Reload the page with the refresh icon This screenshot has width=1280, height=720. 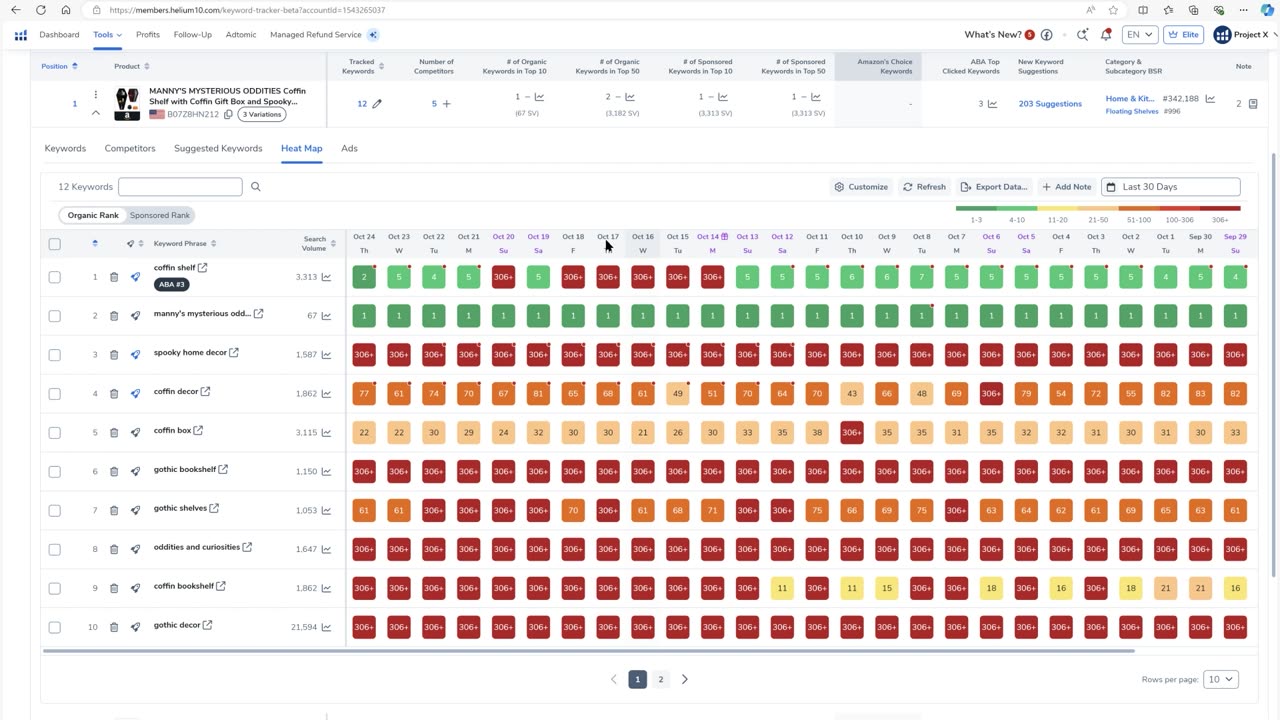pyautogui.click(x=40, y=10)
